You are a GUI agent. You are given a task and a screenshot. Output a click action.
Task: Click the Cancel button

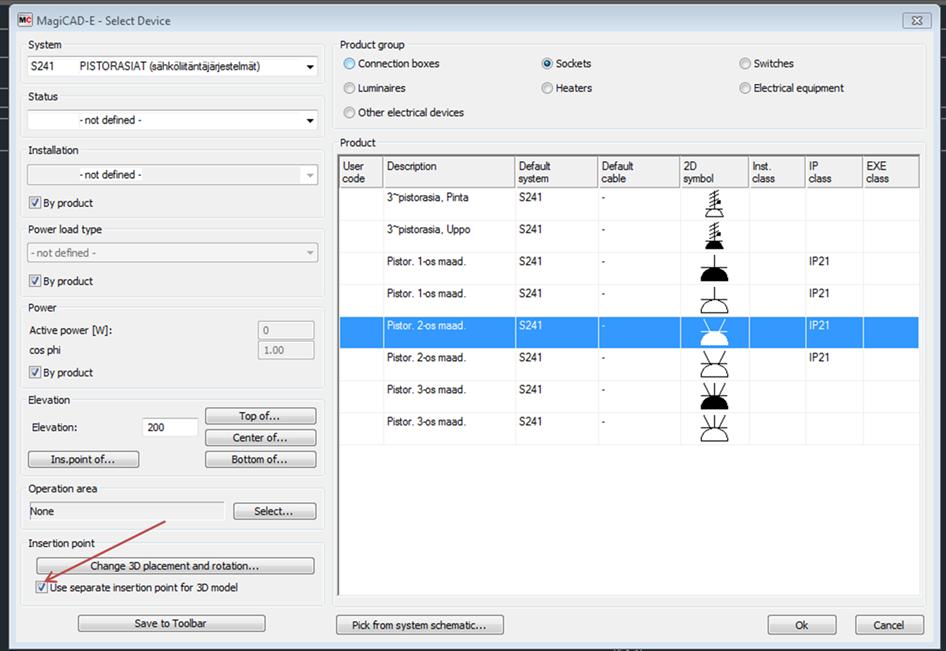pyautogui.click(x=889, y=625)
